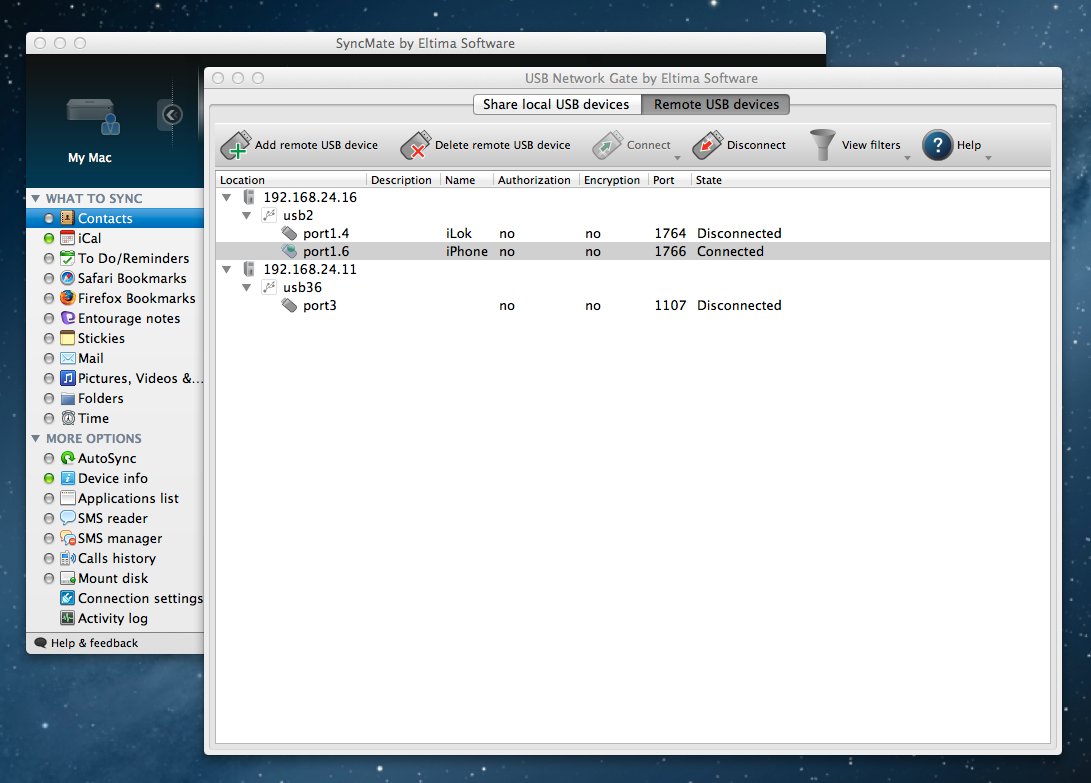Click the Time clock icon
The image size is (1091, 783).
pyautogui.click(x=67, y=418)
